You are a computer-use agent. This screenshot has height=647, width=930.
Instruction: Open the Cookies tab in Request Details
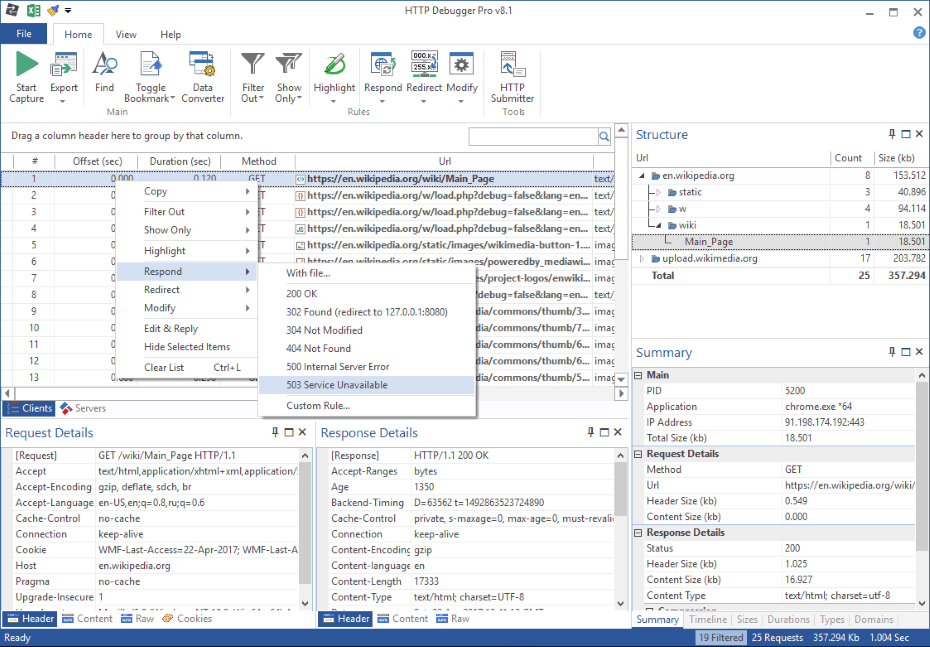pos(187,619)
